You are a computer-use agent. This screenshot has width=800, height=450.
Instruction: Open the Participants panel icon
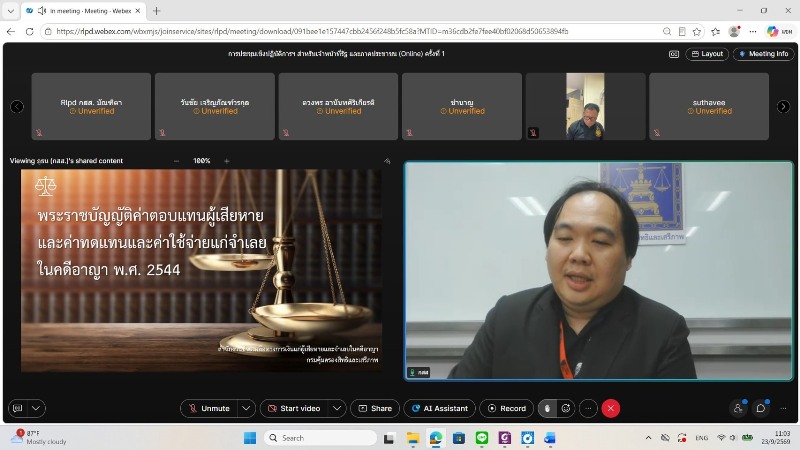[738, 408]
